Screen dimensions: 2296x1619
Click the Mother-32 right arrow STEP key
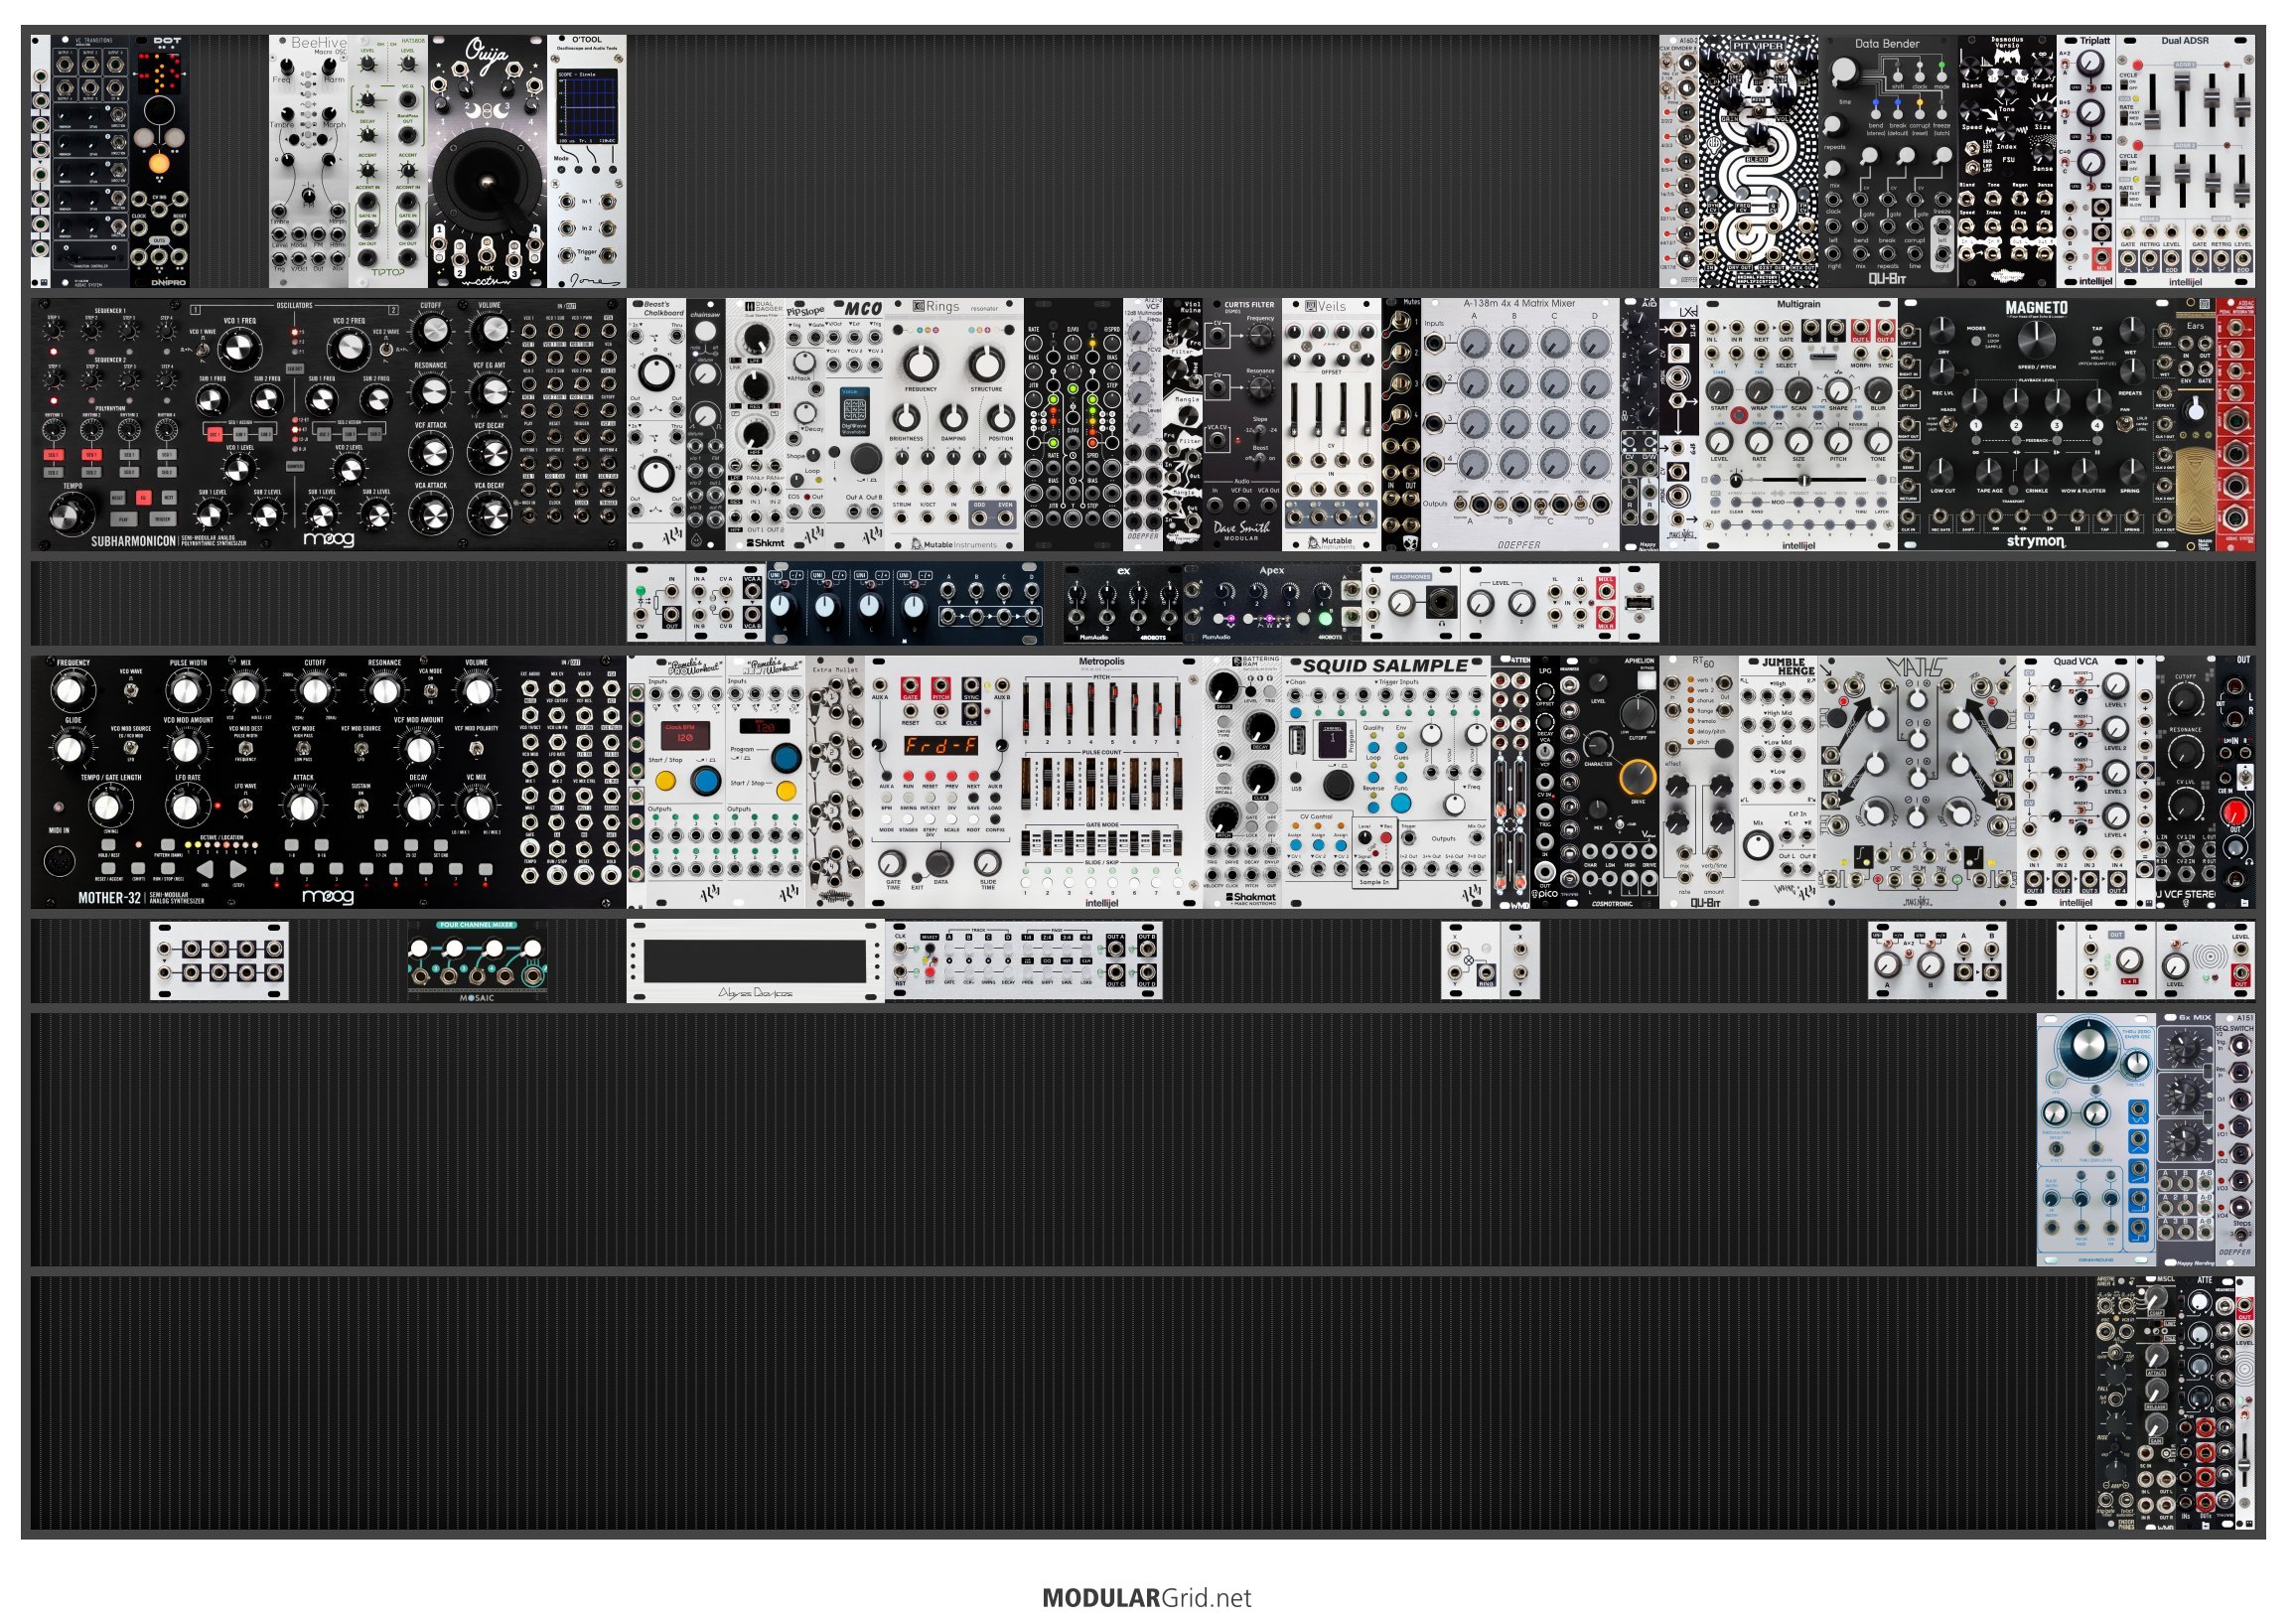tap(238, 871)
